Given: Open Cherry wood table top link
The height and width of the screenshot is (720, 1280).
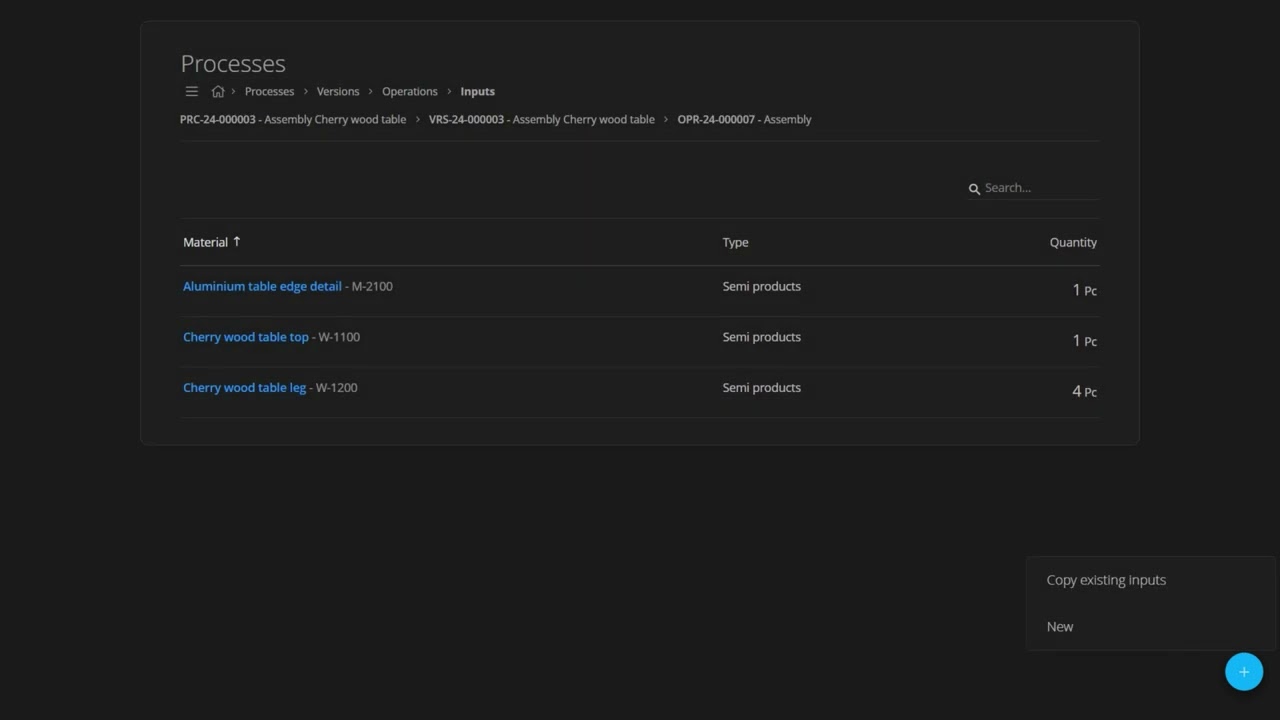Looking at the screenshot, I should (246, 337).
